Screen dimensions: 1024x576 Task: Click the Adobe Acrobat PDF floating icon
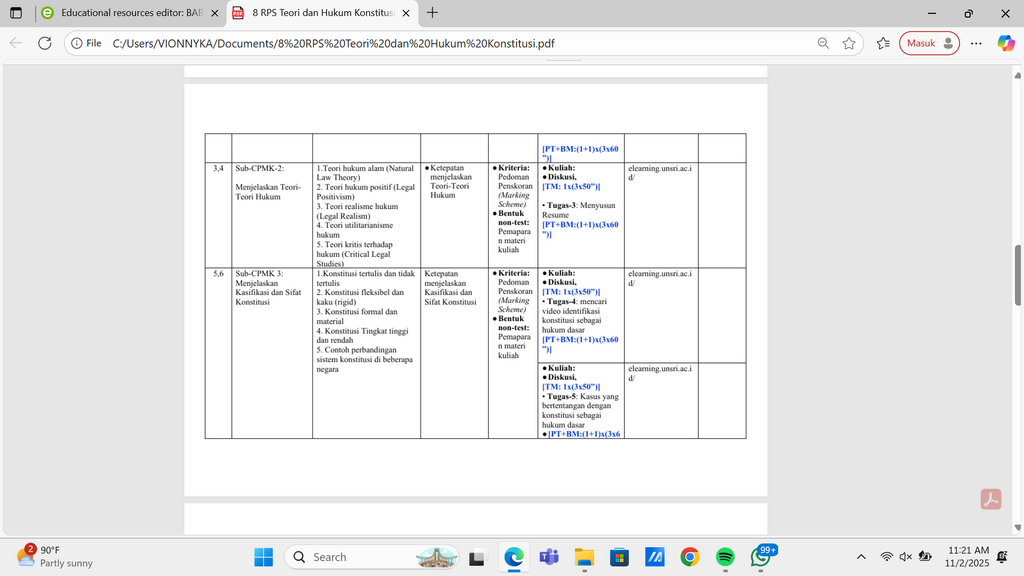click(x=991, y=500)
